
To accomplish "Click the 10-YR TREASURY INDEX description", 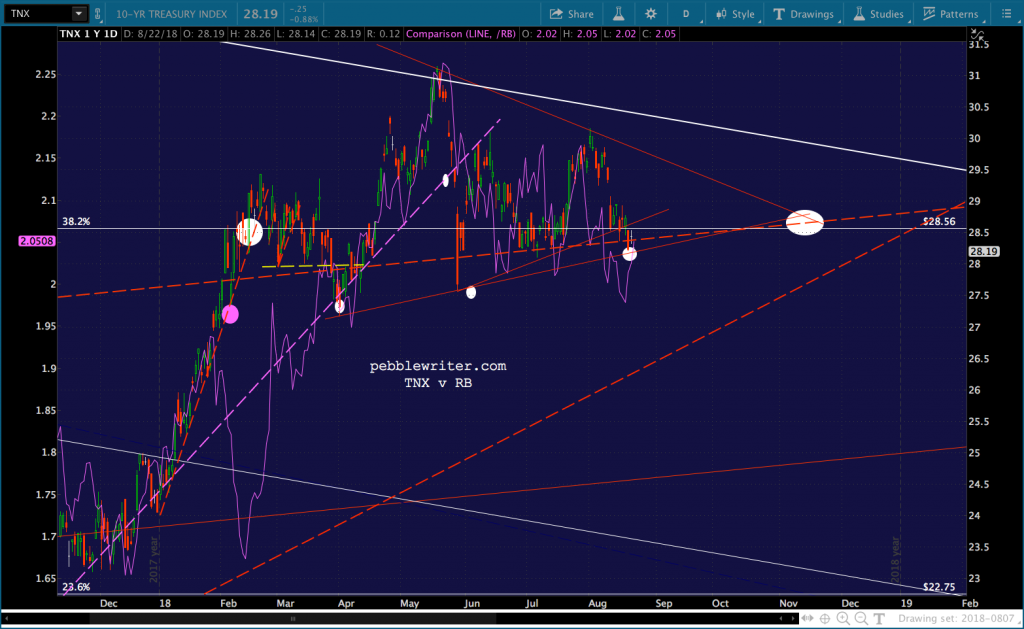I will (x=172, y=14).
